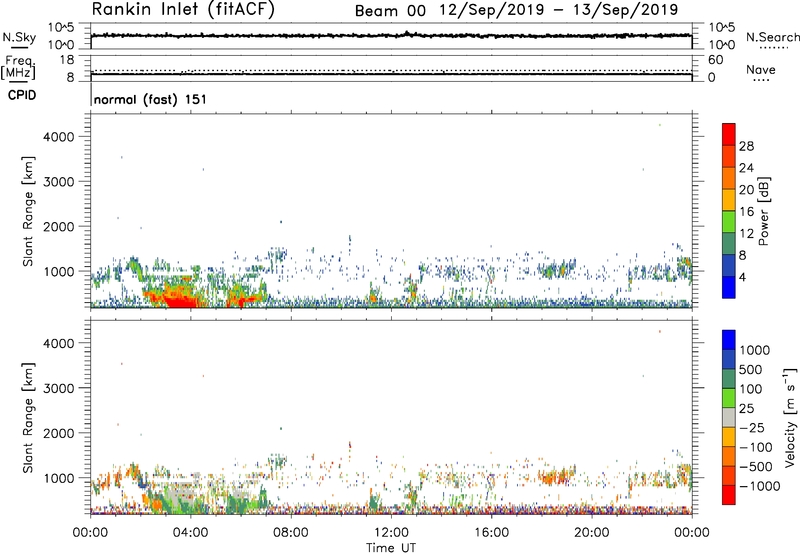This screenshot has height=554, width=800.
Task: Click the '04:00' time axis label
Action: 190,533
